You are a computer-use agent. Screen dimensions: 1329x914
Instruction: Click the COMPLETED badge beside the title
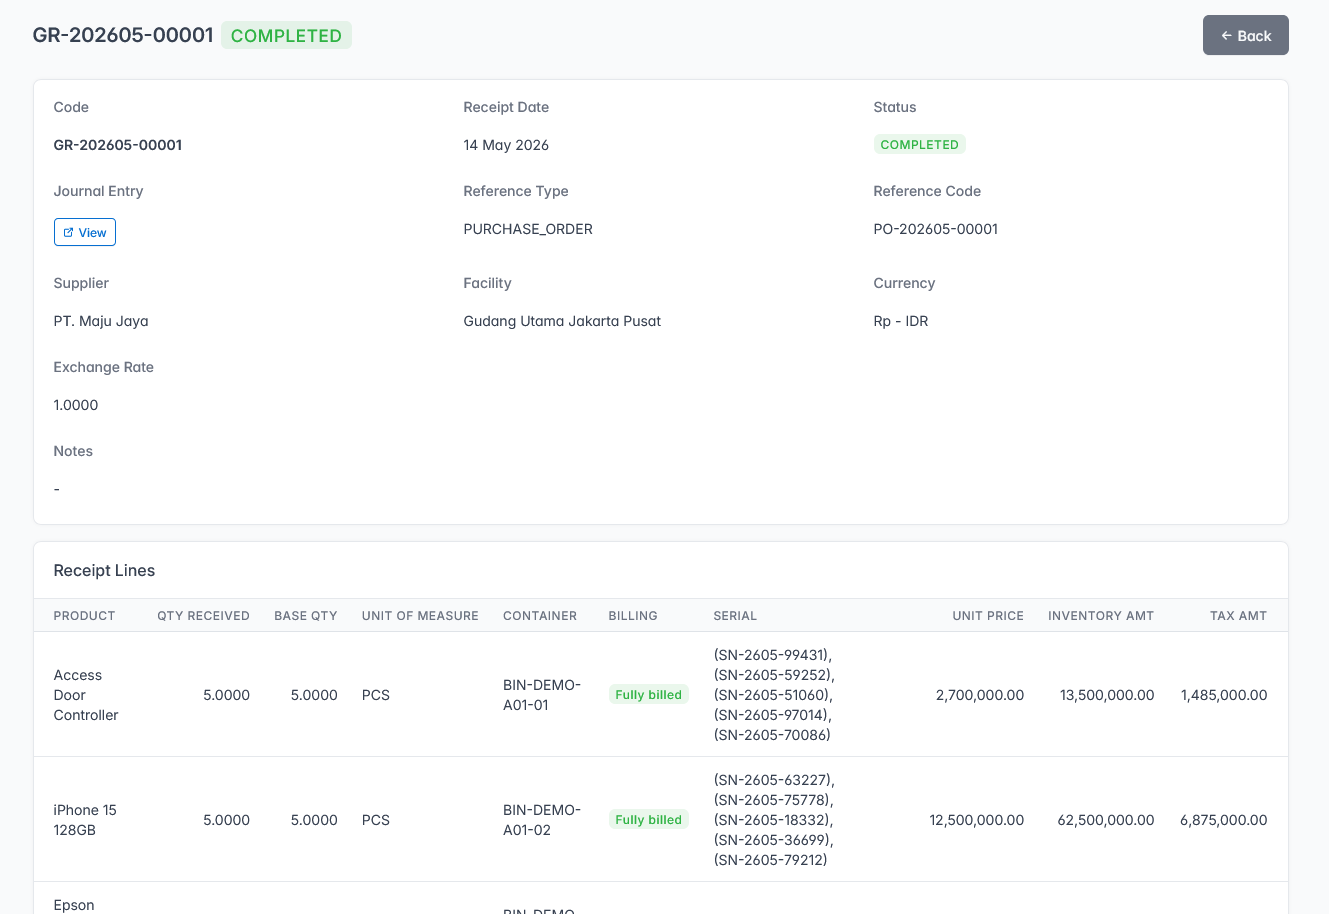(286, 35)
